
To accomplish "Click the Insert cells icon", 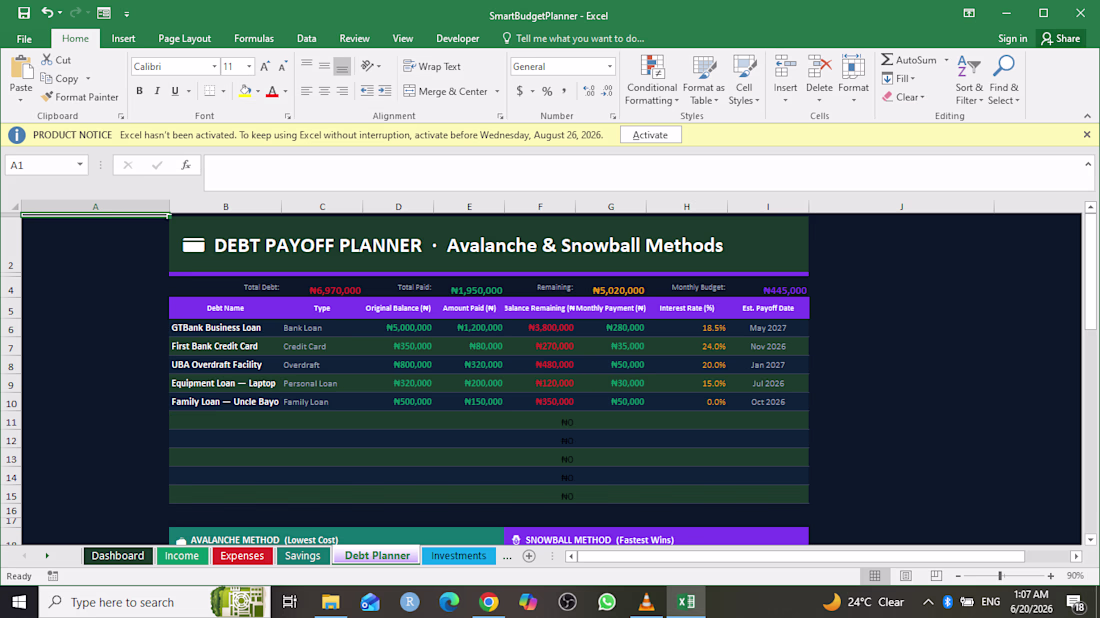I will click(785, 67).
